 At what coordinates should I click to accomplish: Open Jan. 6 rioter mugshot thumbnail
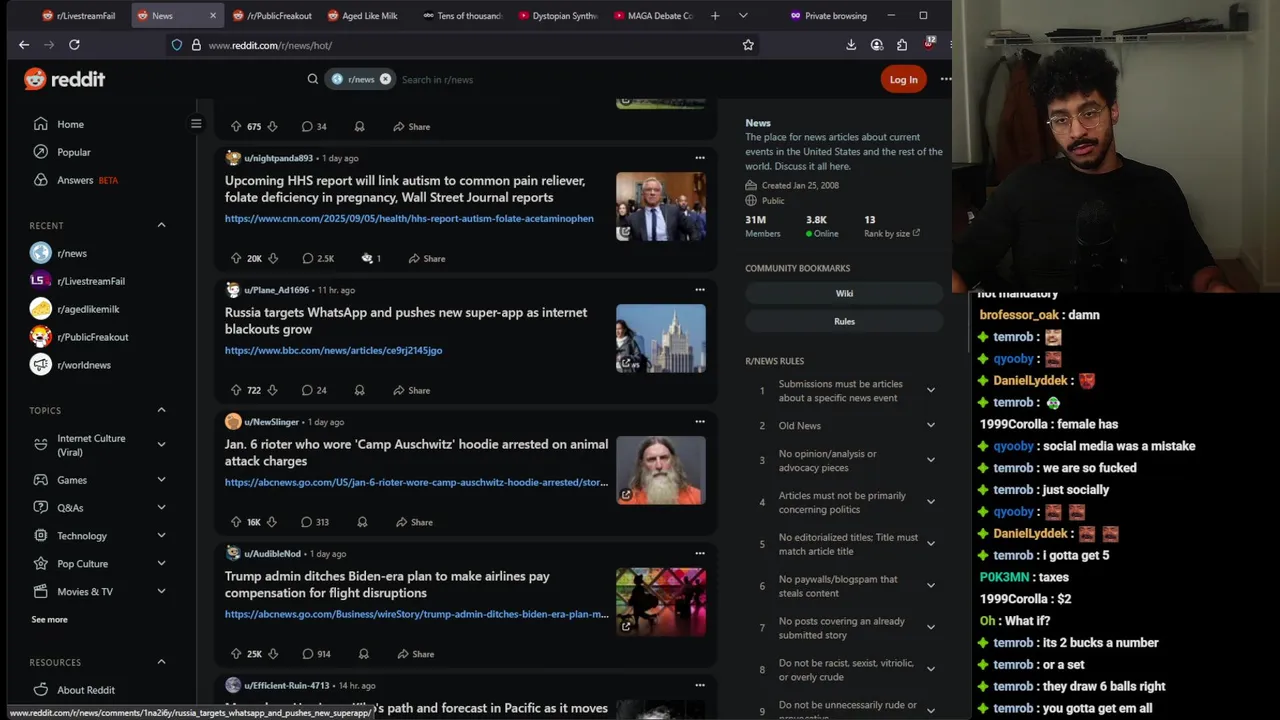661,470
